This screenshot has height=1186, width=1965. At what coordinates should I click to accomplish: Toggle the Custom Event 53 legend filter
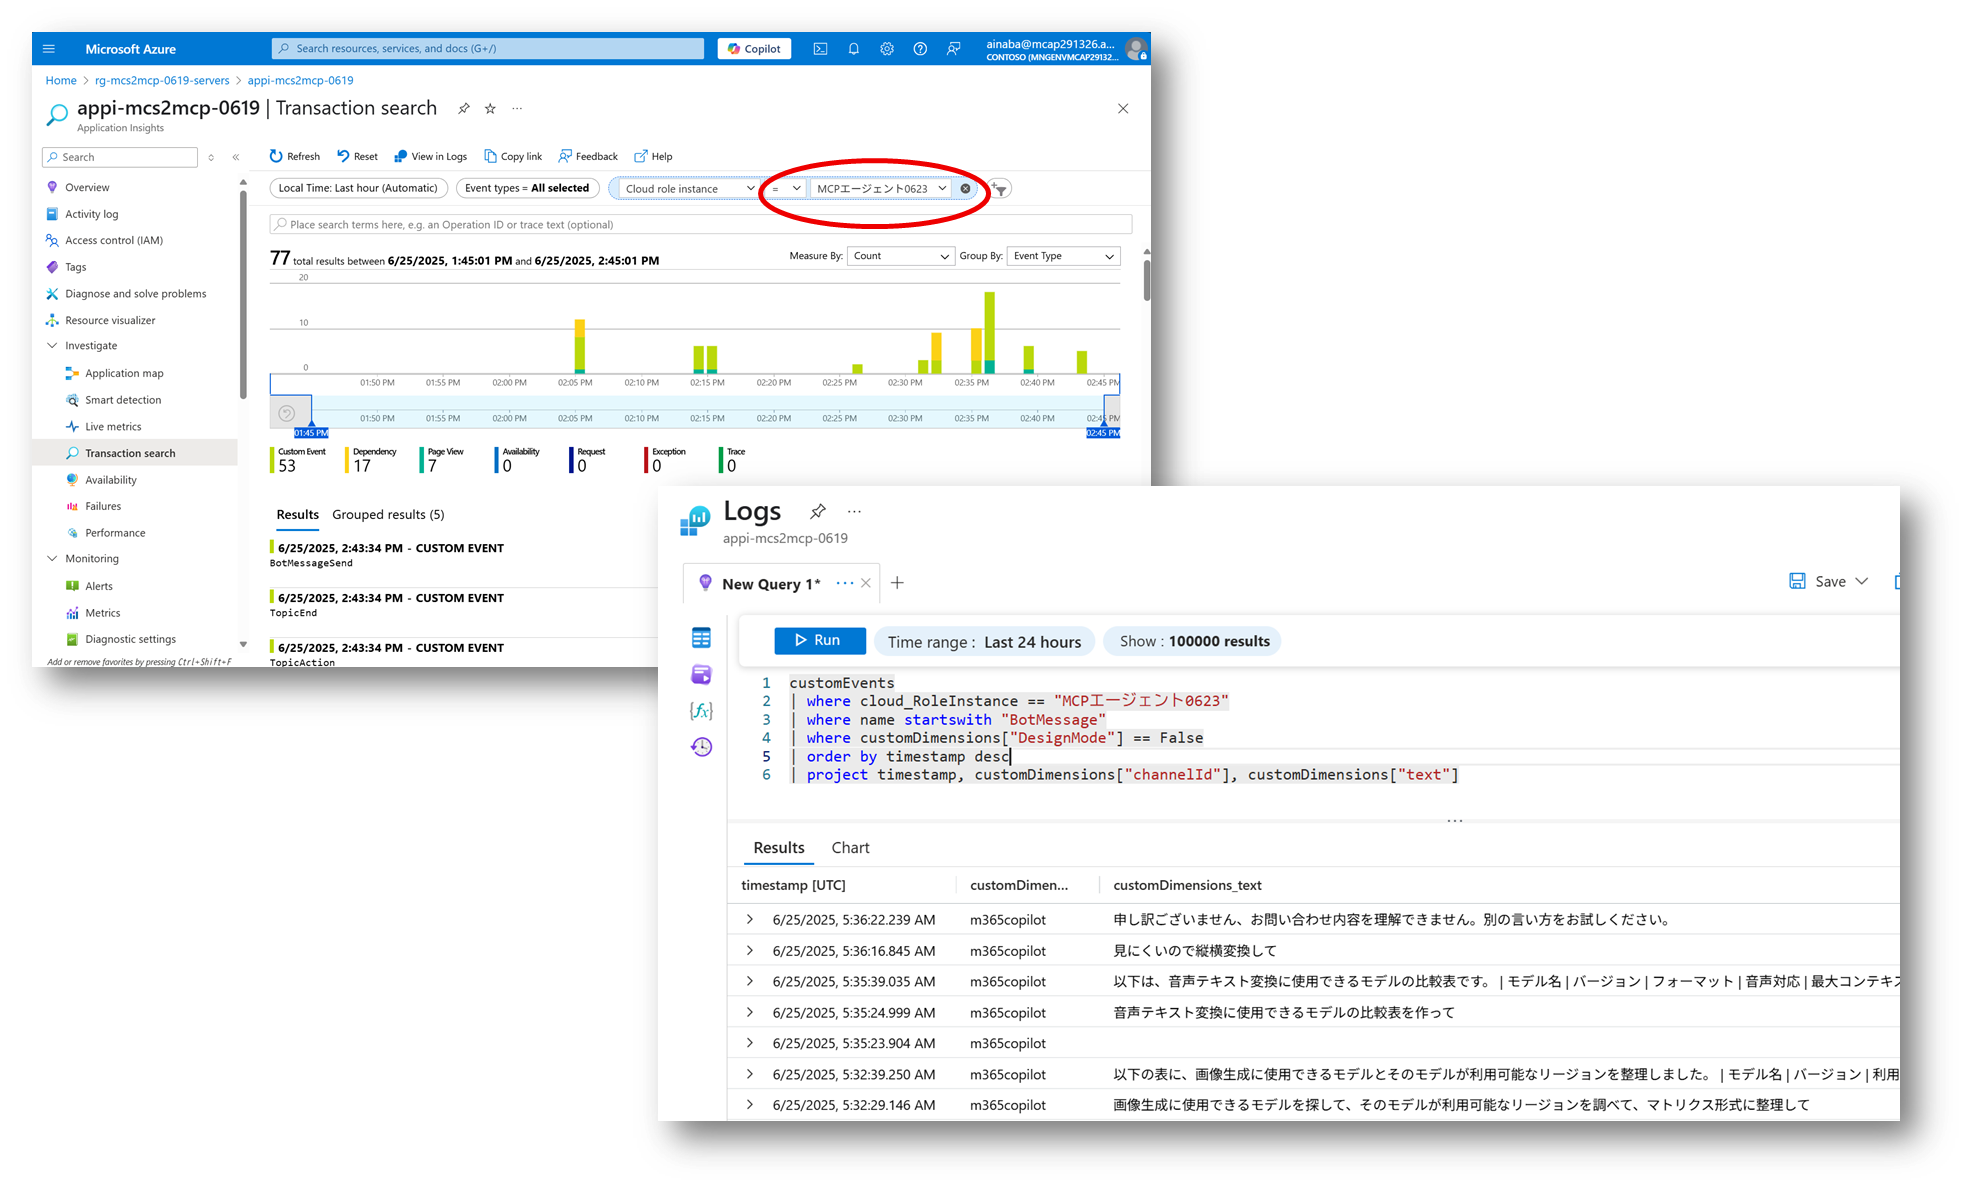[x=298, y=459]
